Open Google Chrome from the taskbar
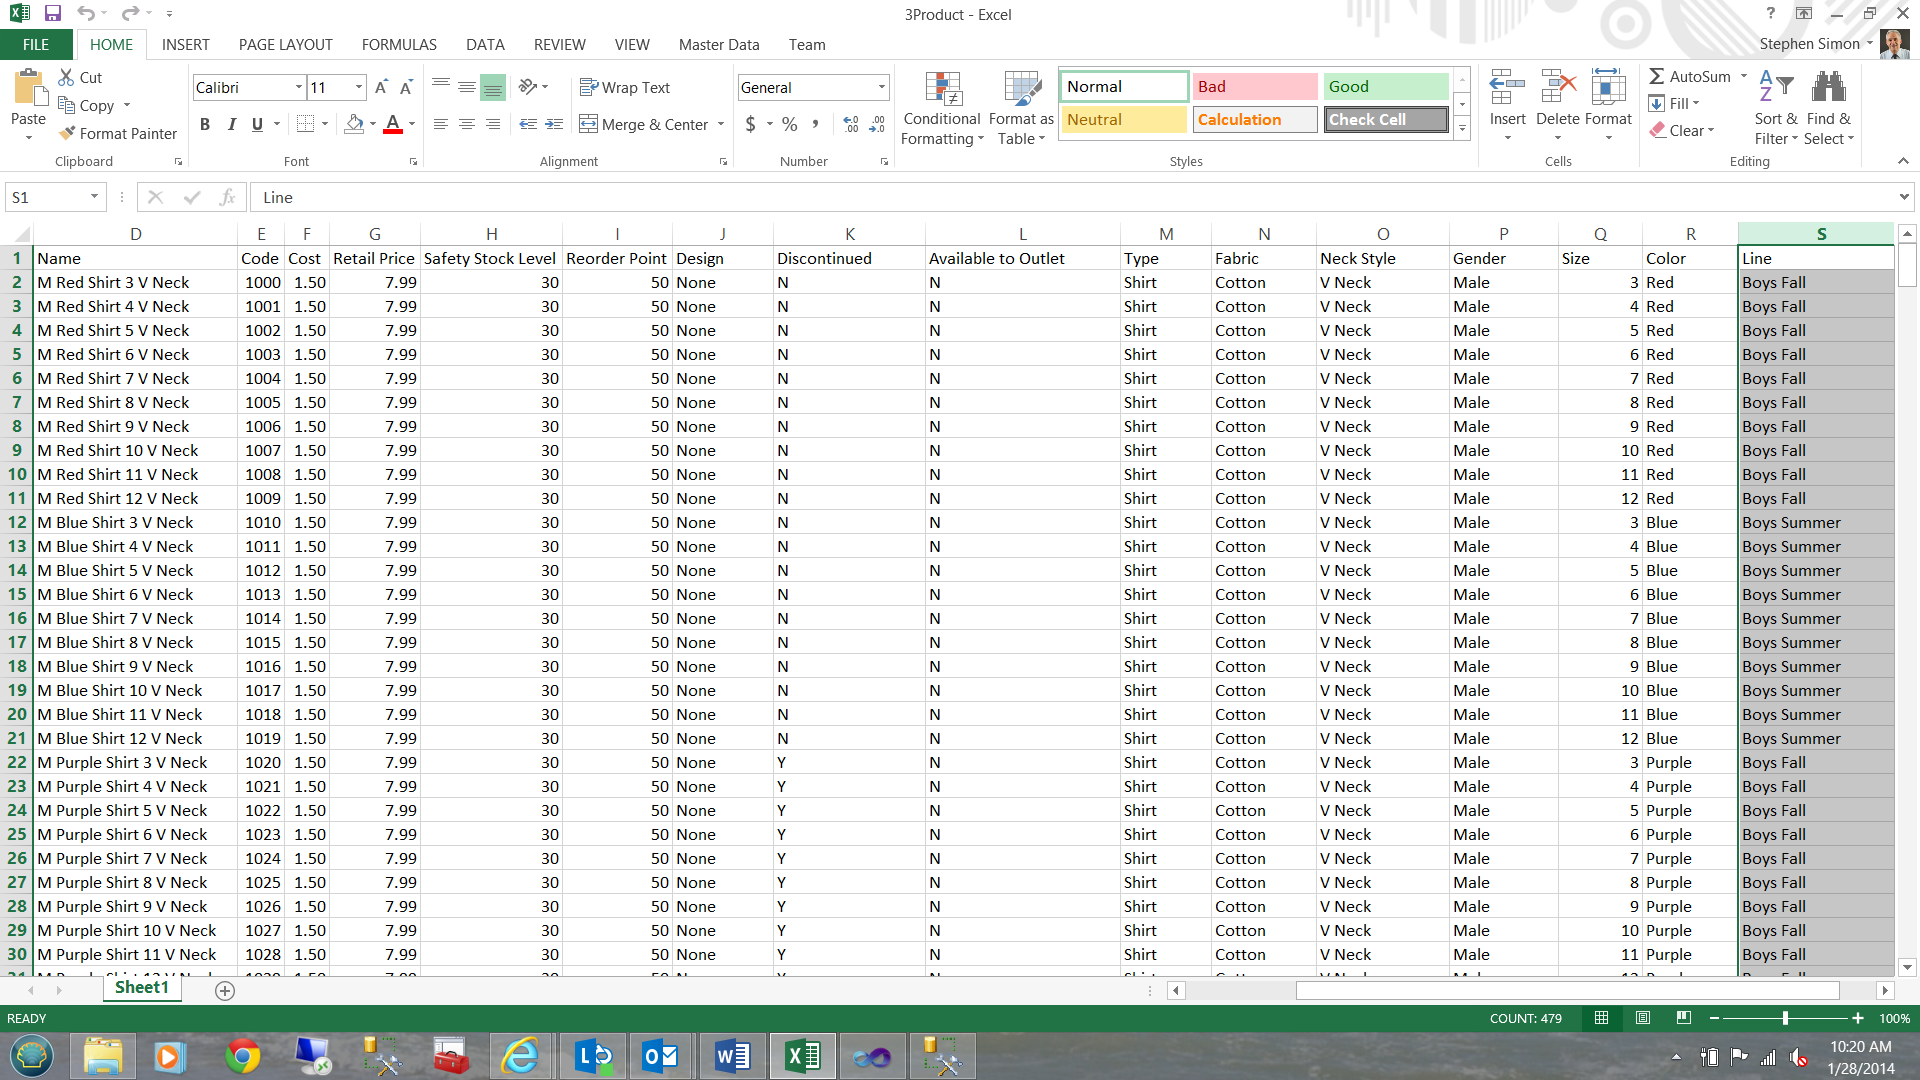The height and width of the screenshot is (1080, 1920). click(242, 1056)
